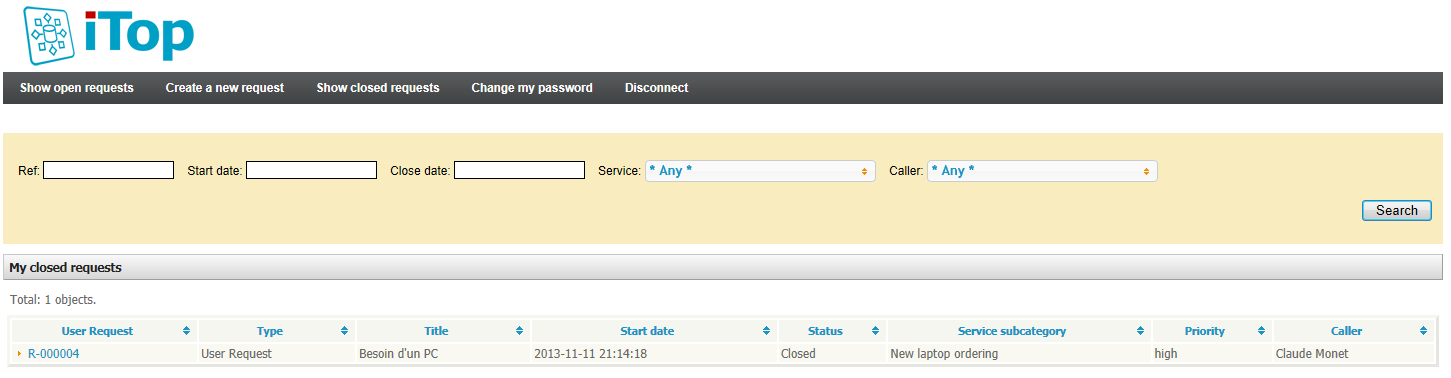Open Change my password page

[532, 88]
